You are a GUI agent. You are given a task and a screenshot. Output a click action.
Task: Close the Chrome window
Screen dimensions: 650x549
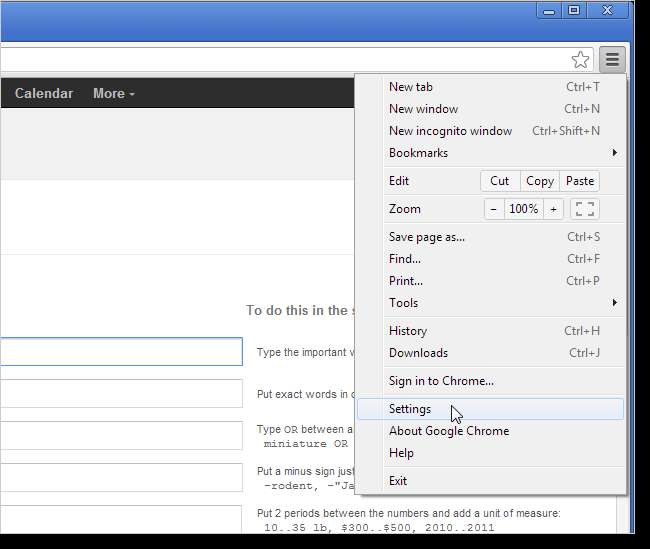[x=608, y=11]
